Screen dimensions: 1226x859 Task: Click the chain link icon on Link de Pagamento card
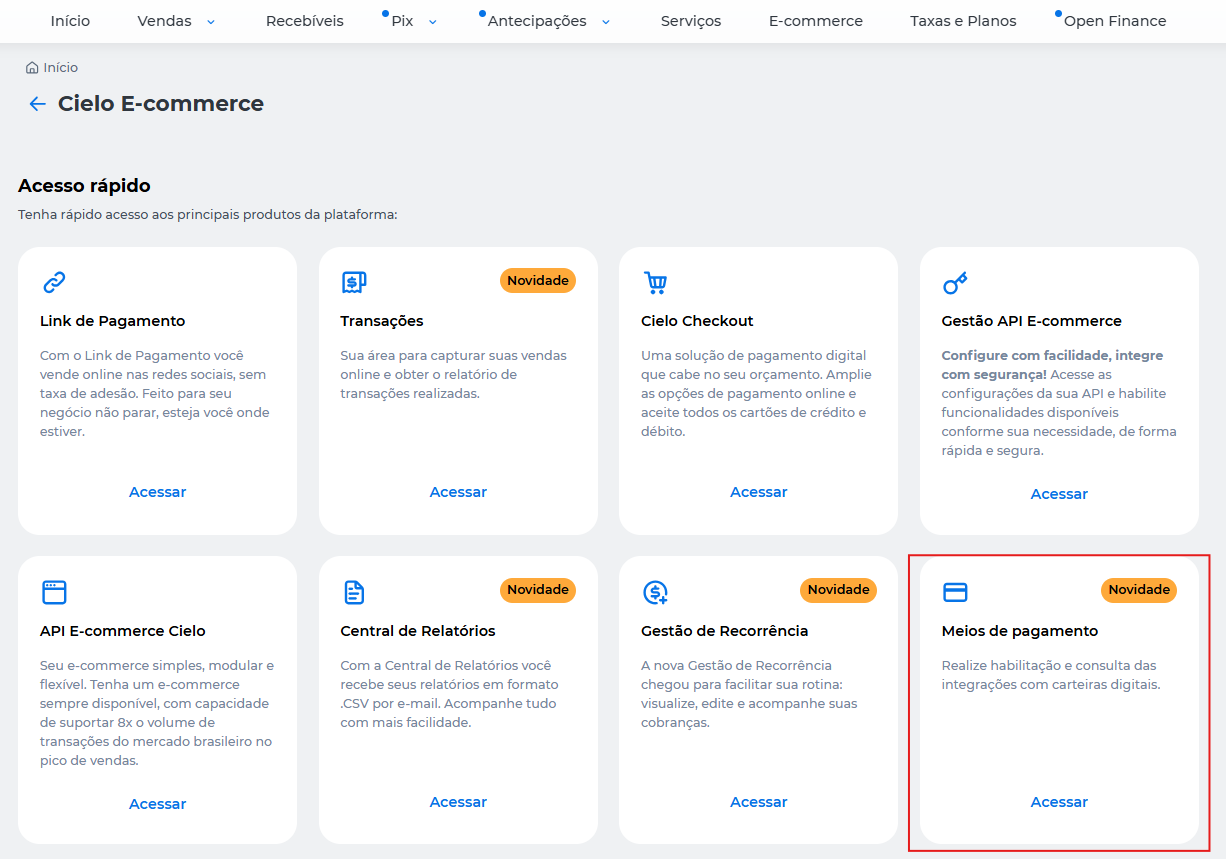click(54, 283)
